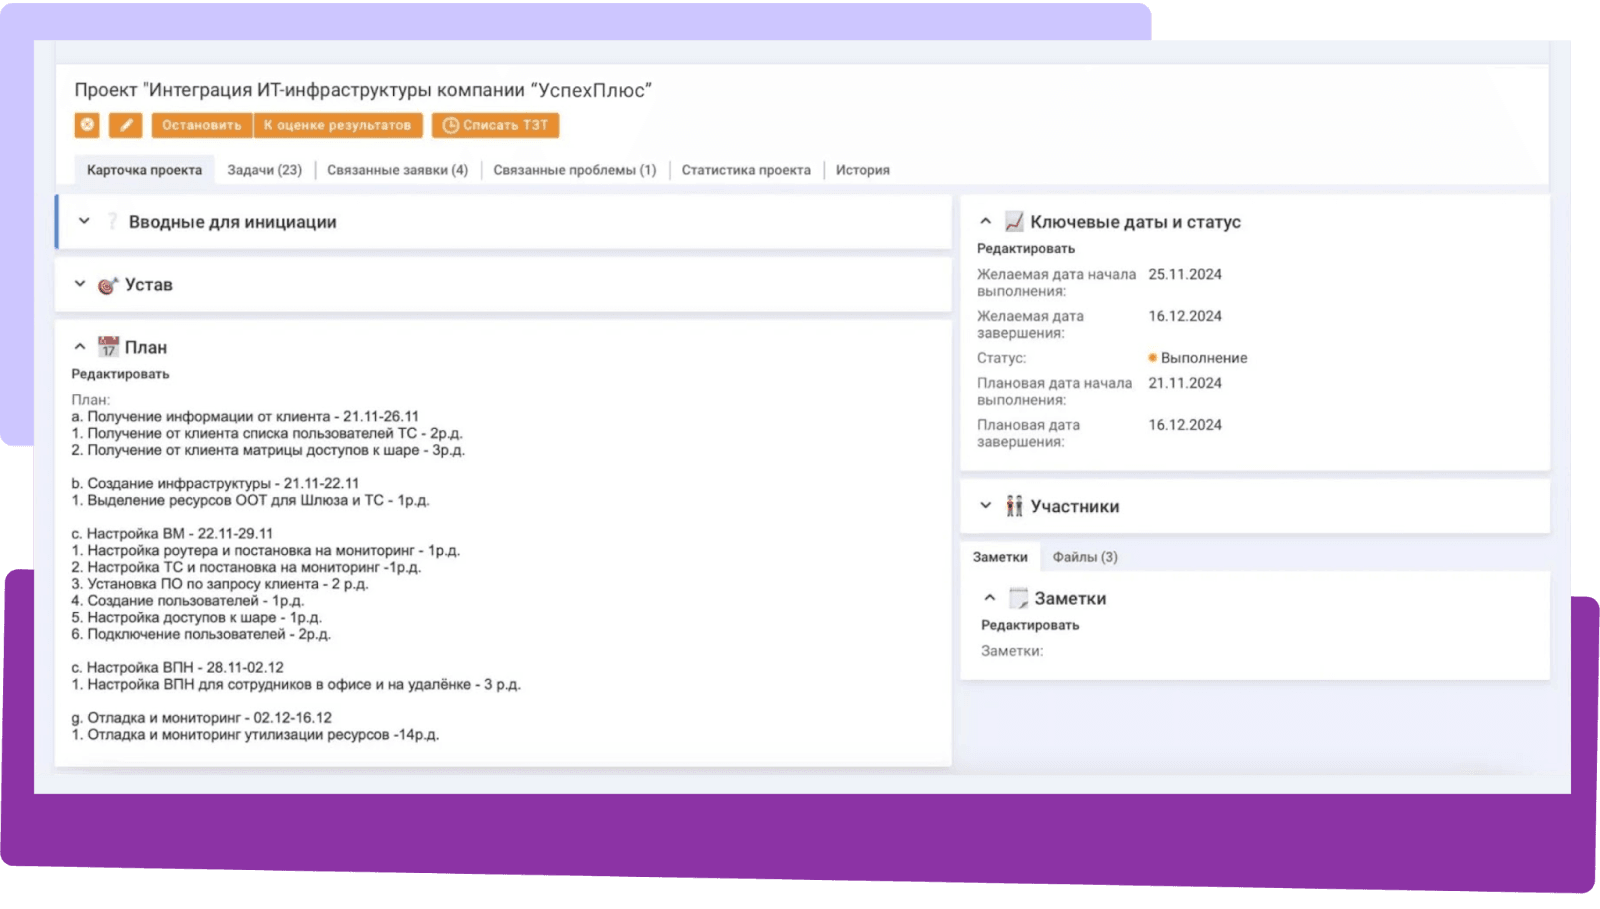Collapse the План section chevron
The image size is (1600, 909).
click(80, 347)
